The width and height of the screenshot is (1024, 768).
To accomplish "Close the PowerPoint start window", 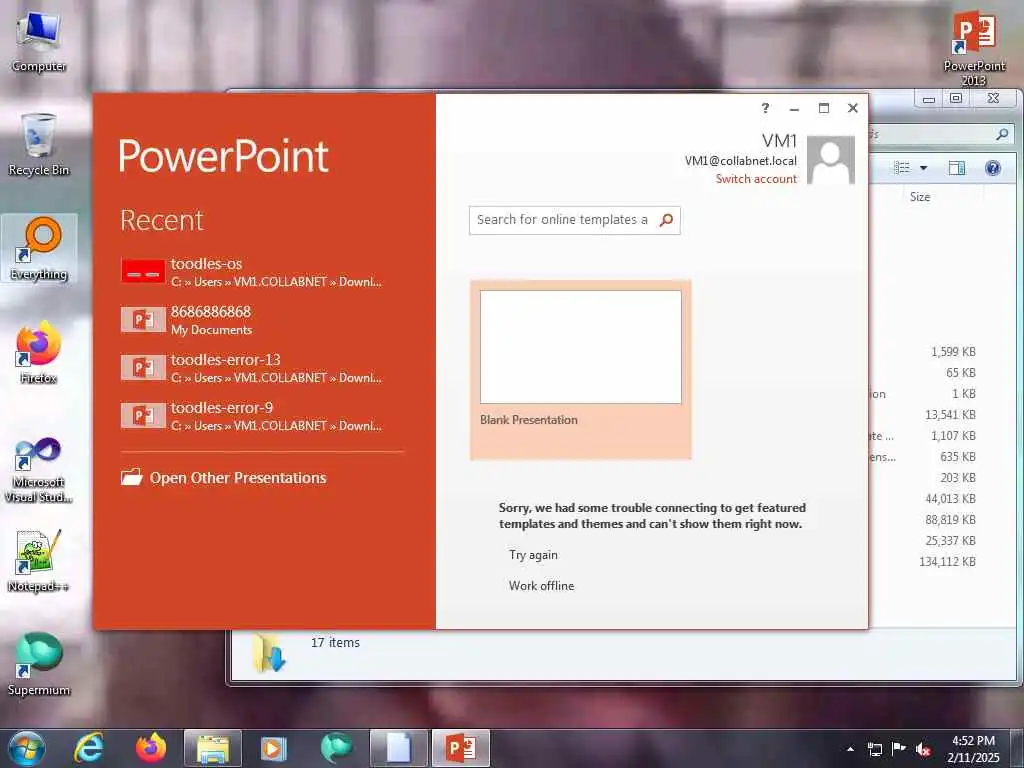I will click(x=853, y=108).
